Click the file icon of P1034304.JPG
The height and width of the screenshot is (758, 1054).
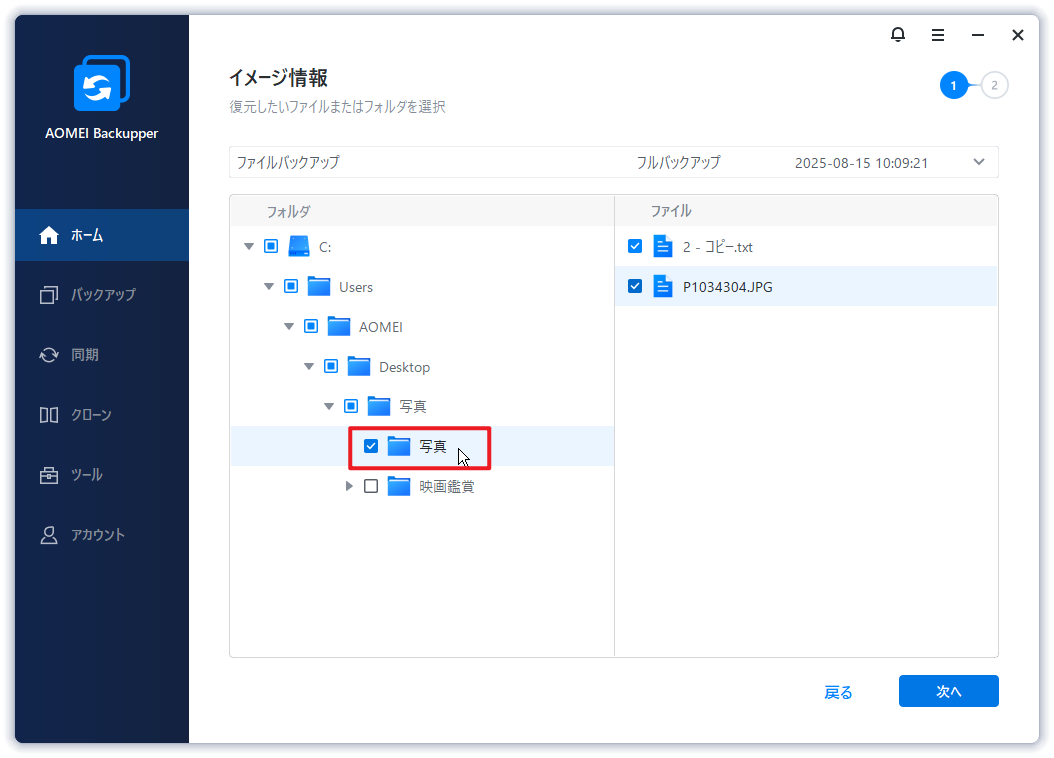(x=663, y=286)
